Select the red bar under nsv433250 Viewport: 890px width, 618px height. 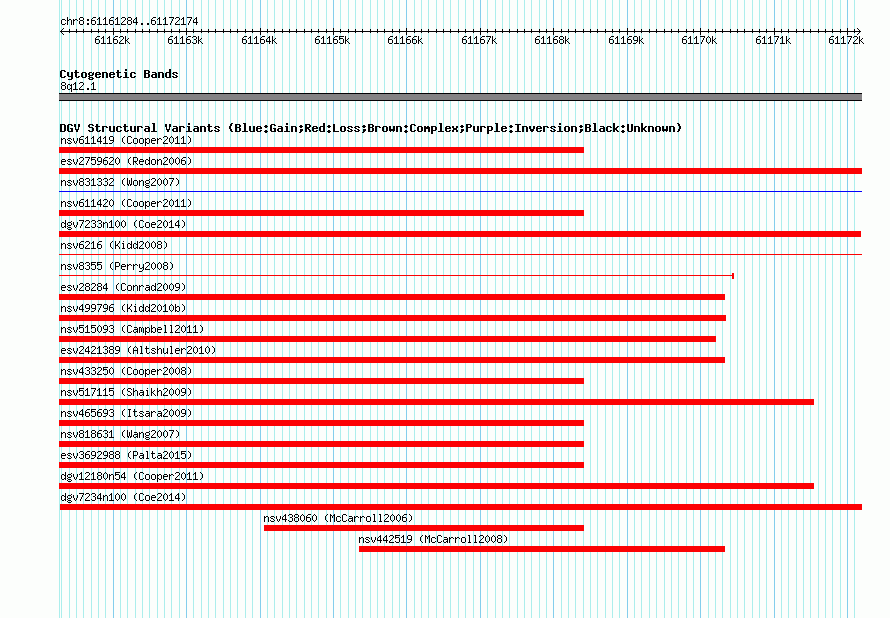321,381
